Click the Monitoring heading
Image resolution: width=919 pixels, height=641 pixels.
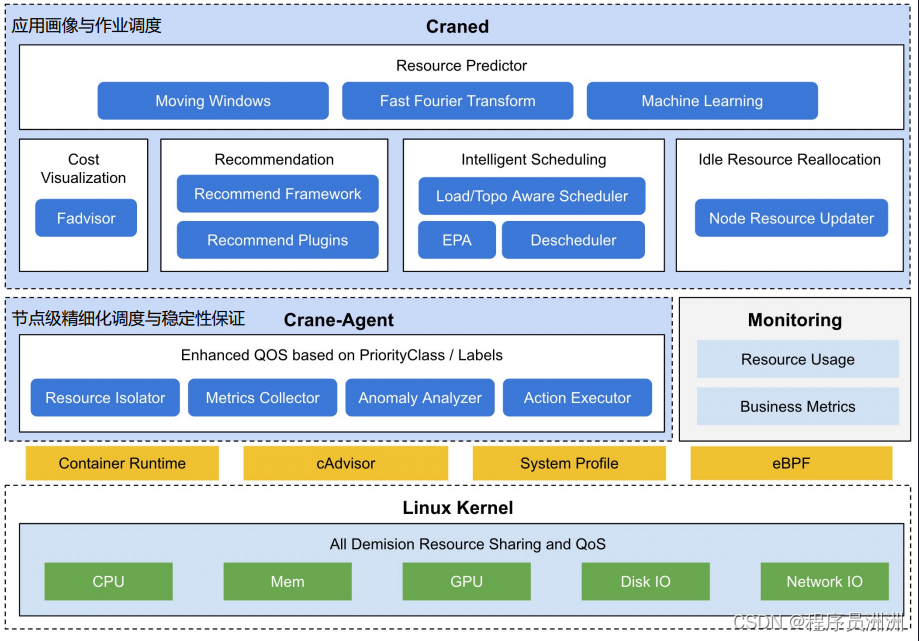click(x=795, y=320)
